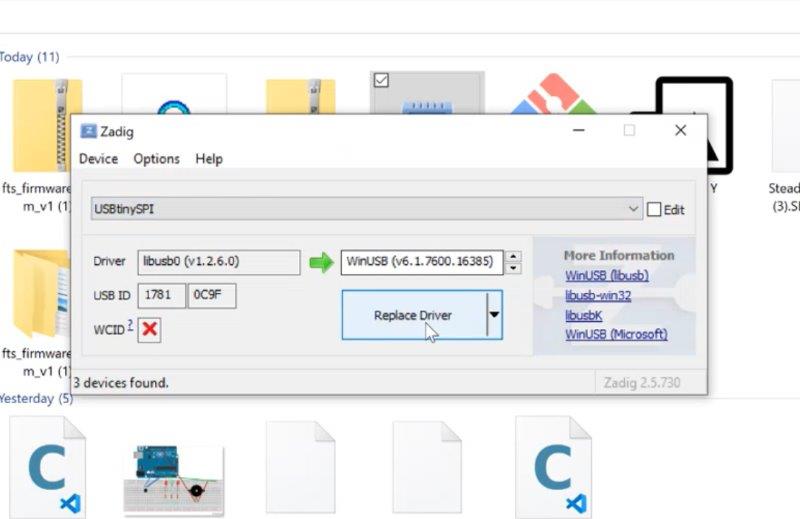Select the colorful Git-style application icon
The image size is (800, 519).
click(554, 94)
